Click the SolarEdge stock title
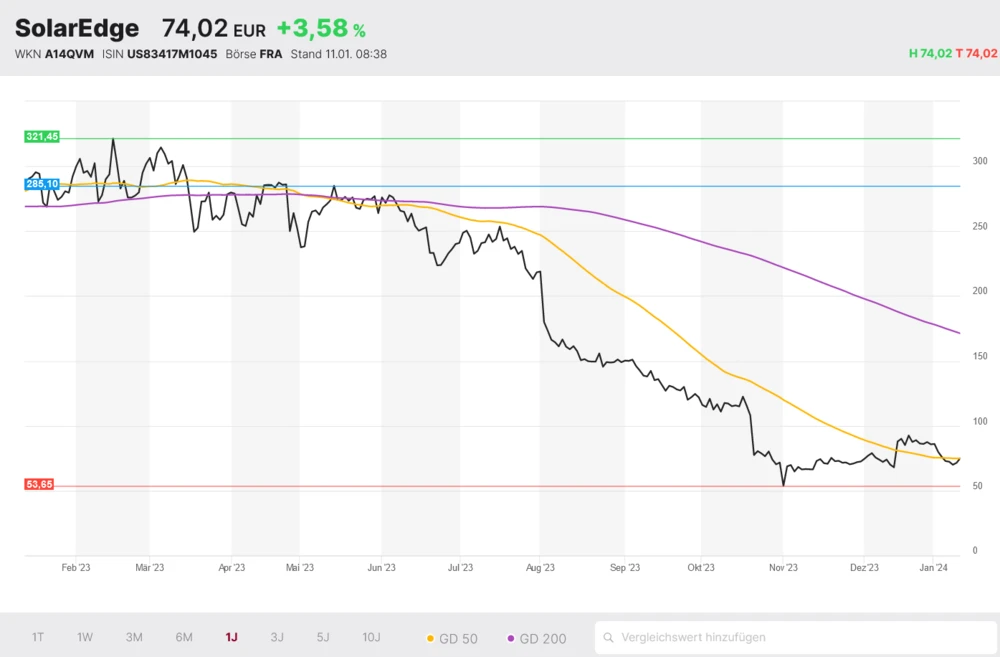Image resolution: width=1000 pixels, height=657 pixels. click(x=77, y=29)
